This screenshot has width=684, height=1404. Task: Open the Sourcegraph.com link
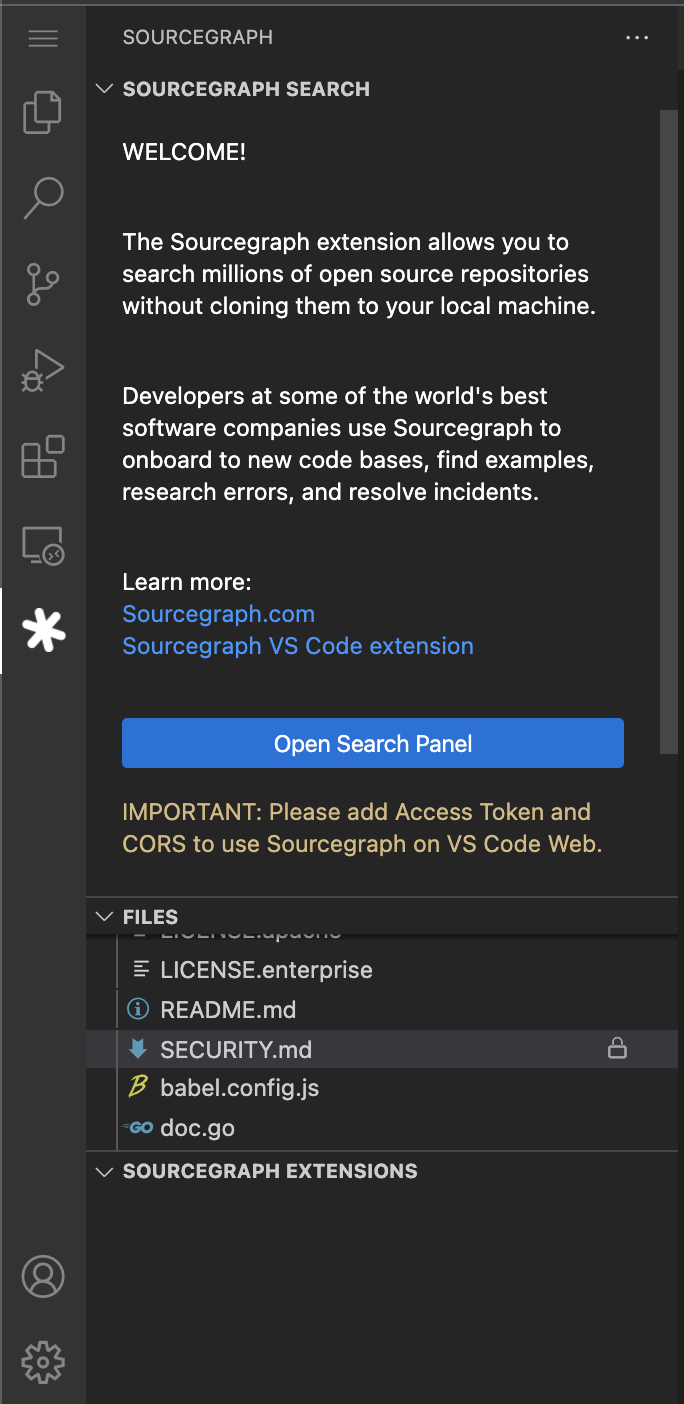(x=218, y=614)
